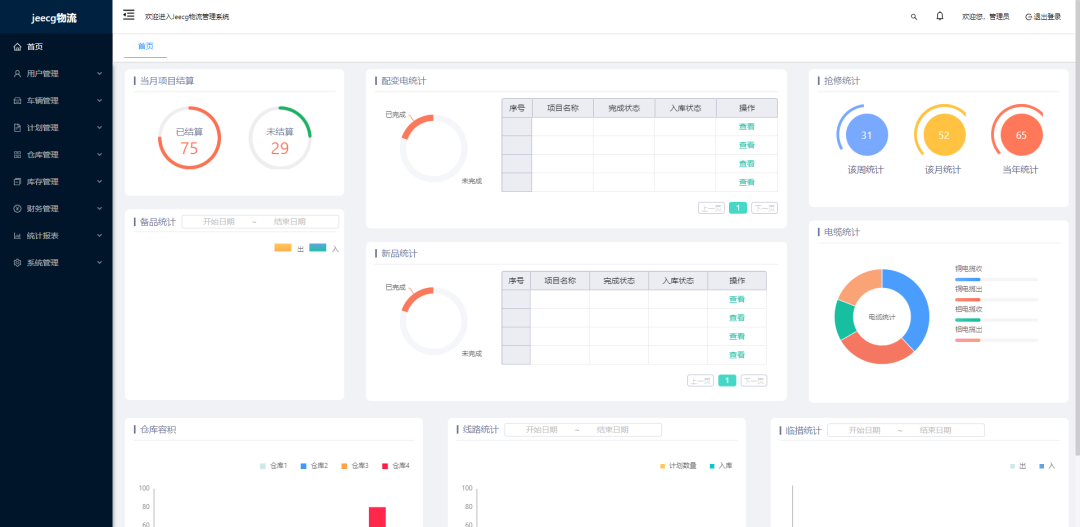Click the 结束日期 field in 线路统计
The image size is (1080, 527).
612,430
